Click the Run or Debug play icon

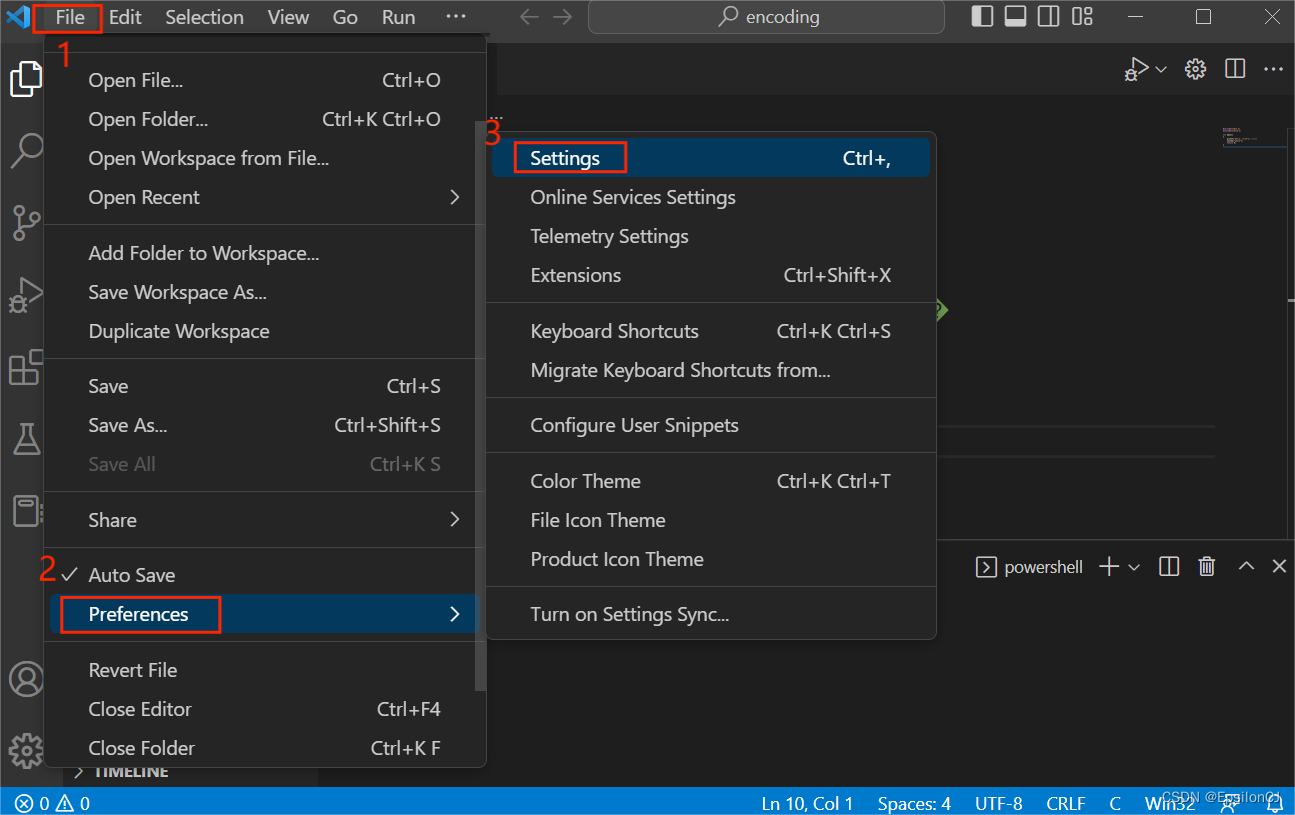[x=1137, y=68]
